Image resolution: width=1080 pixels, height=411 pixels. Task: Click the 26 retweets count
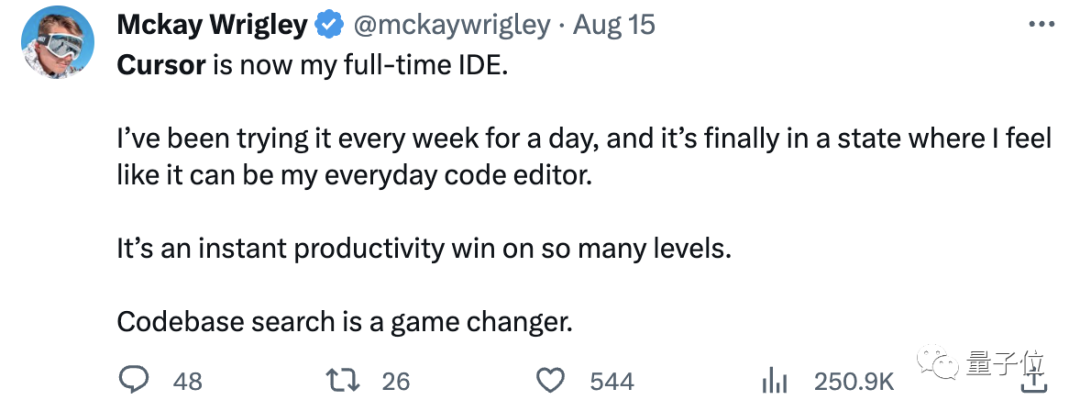pyautogui.click(x=396, y=381)
